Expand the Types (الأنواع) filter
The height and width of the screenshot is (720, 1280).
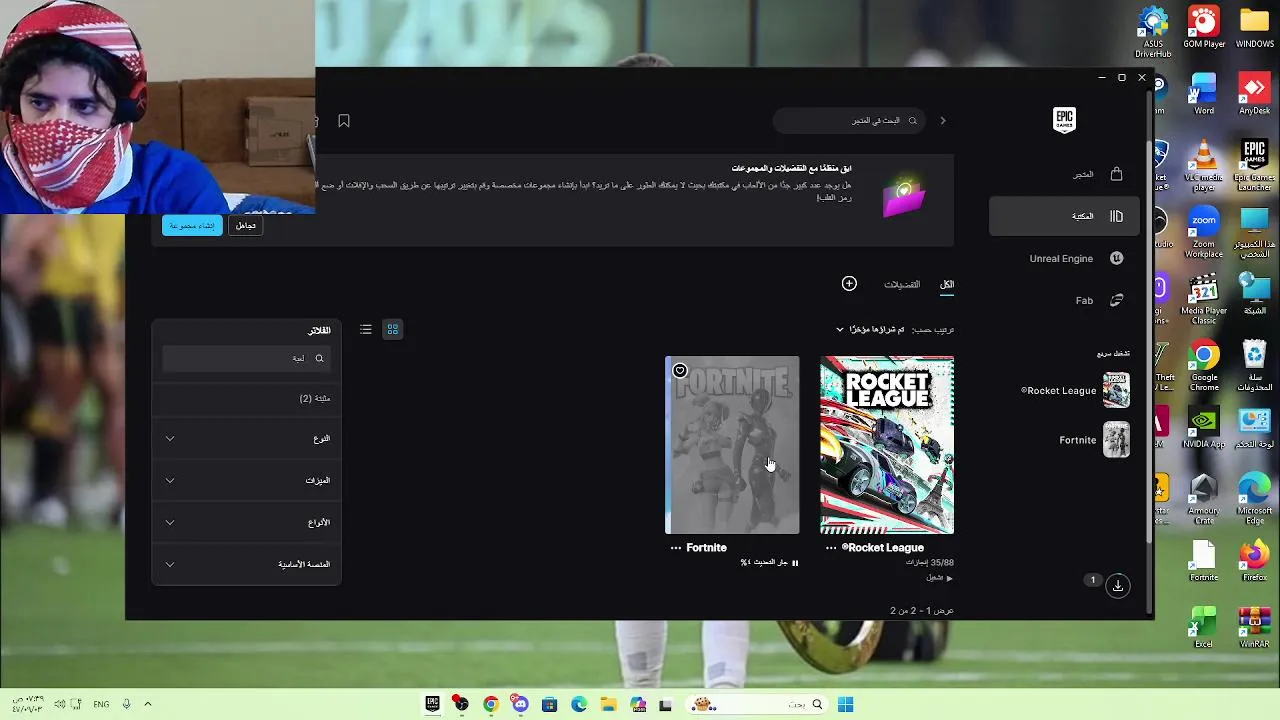pyautogui.click(x=246, y=522)
